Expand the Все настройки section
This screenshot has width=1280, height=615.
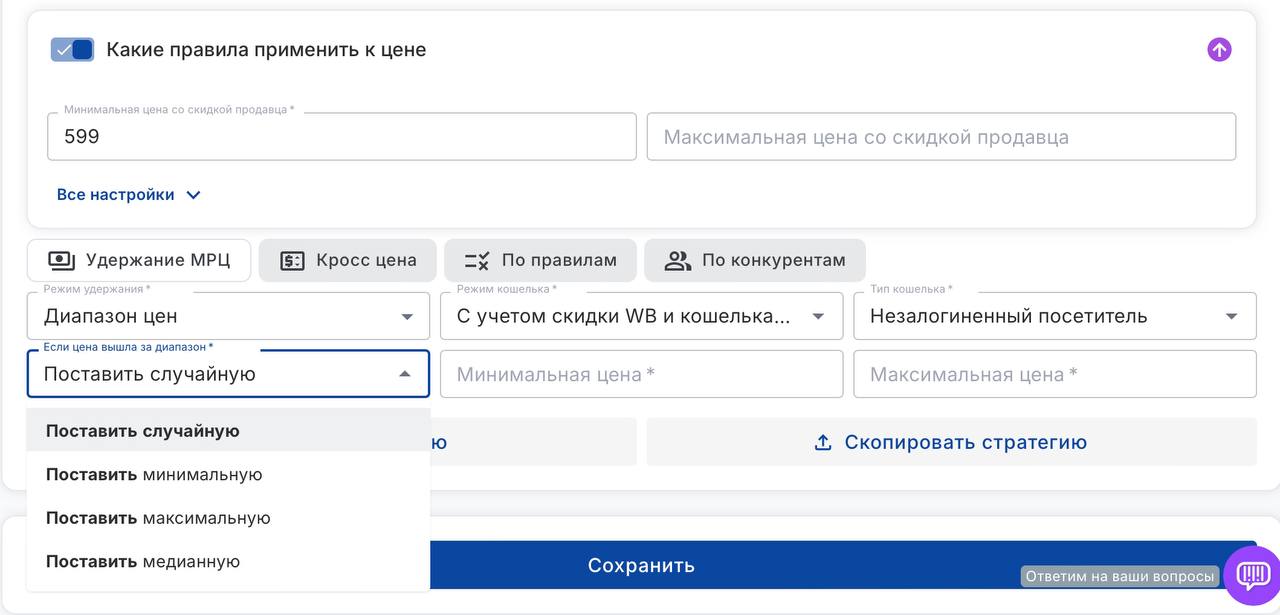pos(129,195)
